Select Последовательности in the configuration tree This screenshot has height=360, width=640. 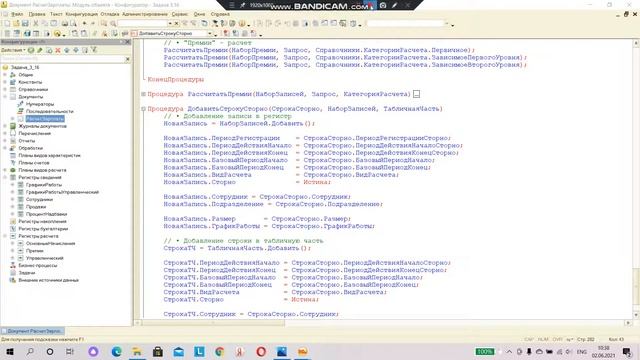pos(50,111)
